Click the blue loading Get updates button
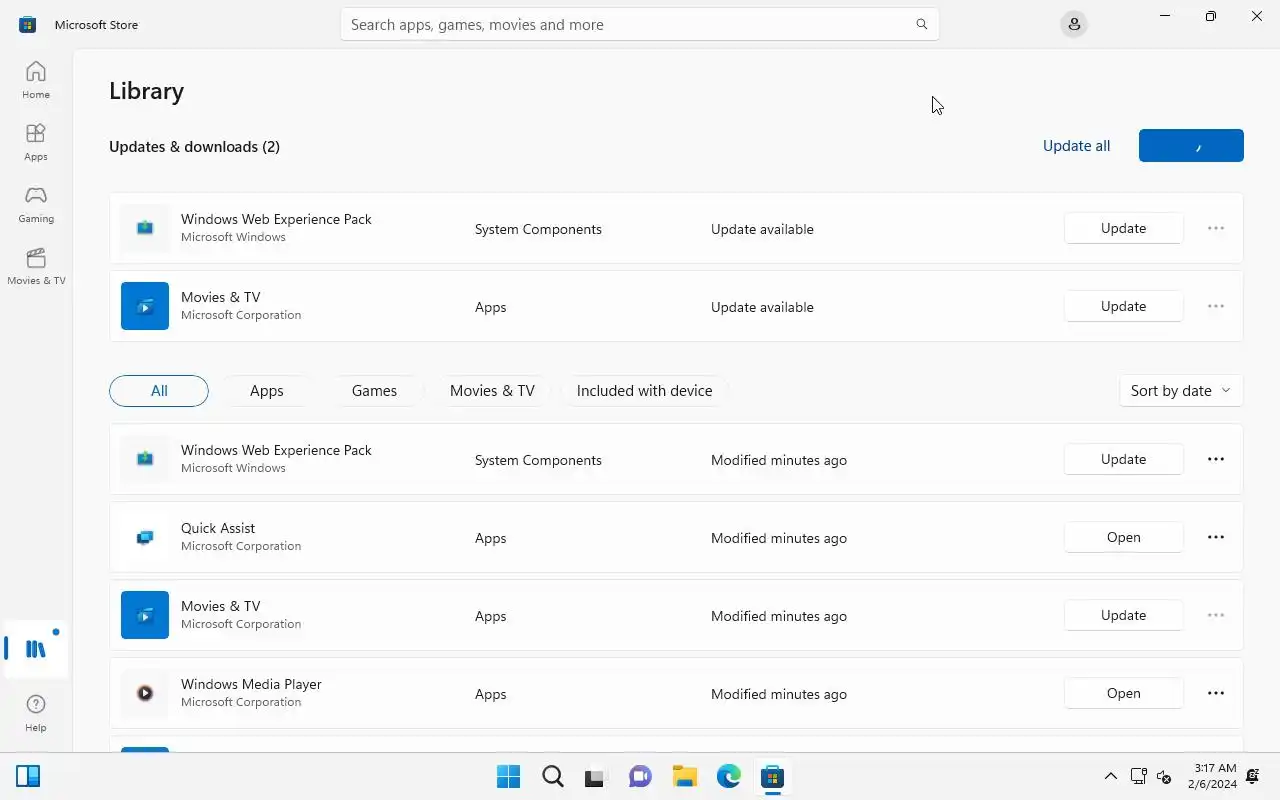Image resolution: width=1280 pixels, height=800 pixels. (x=1191, y=145)
